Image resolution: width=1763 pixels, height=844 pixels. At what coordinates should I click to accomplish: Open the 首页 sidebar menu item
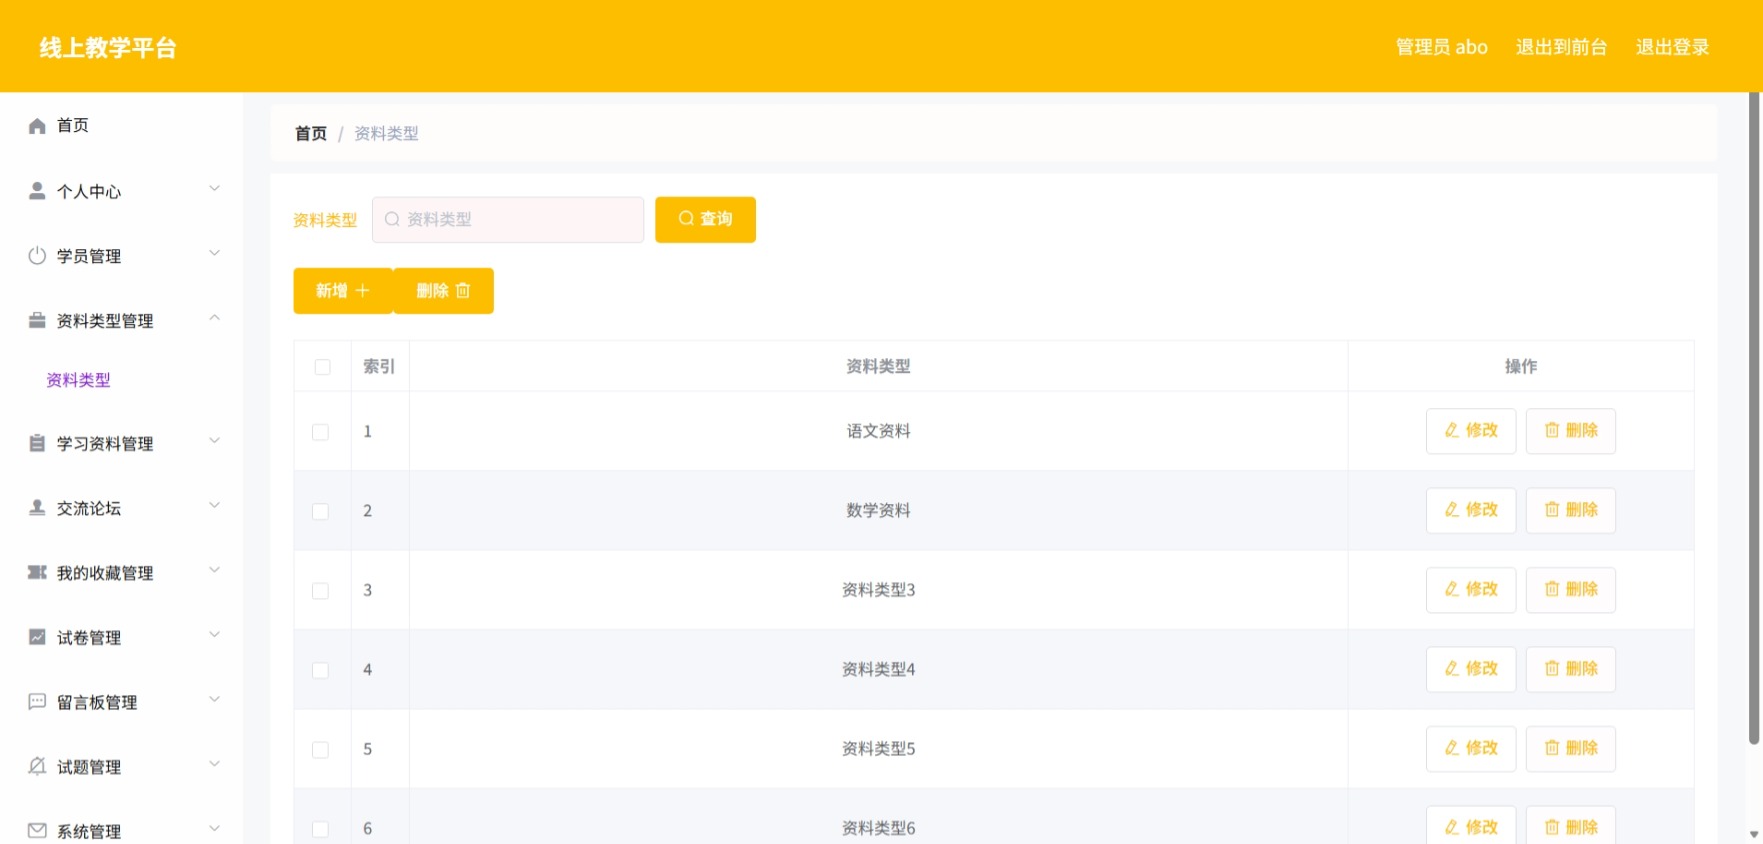tap(121, 125)
